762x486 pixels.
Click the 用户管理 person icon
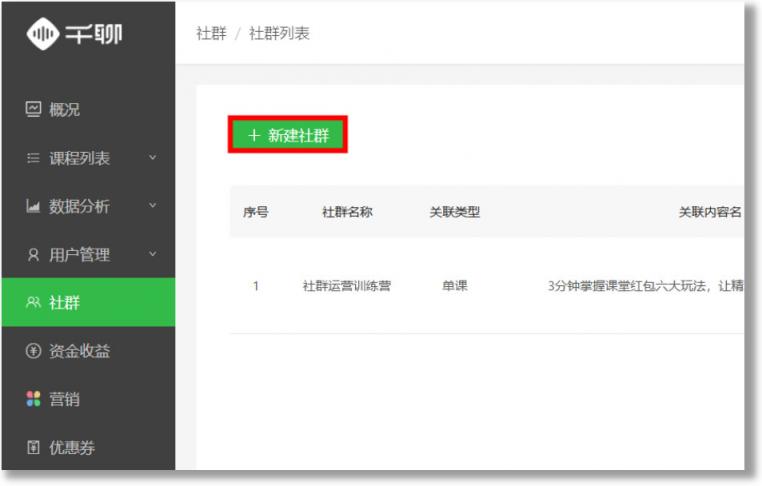tap(33, 255)
